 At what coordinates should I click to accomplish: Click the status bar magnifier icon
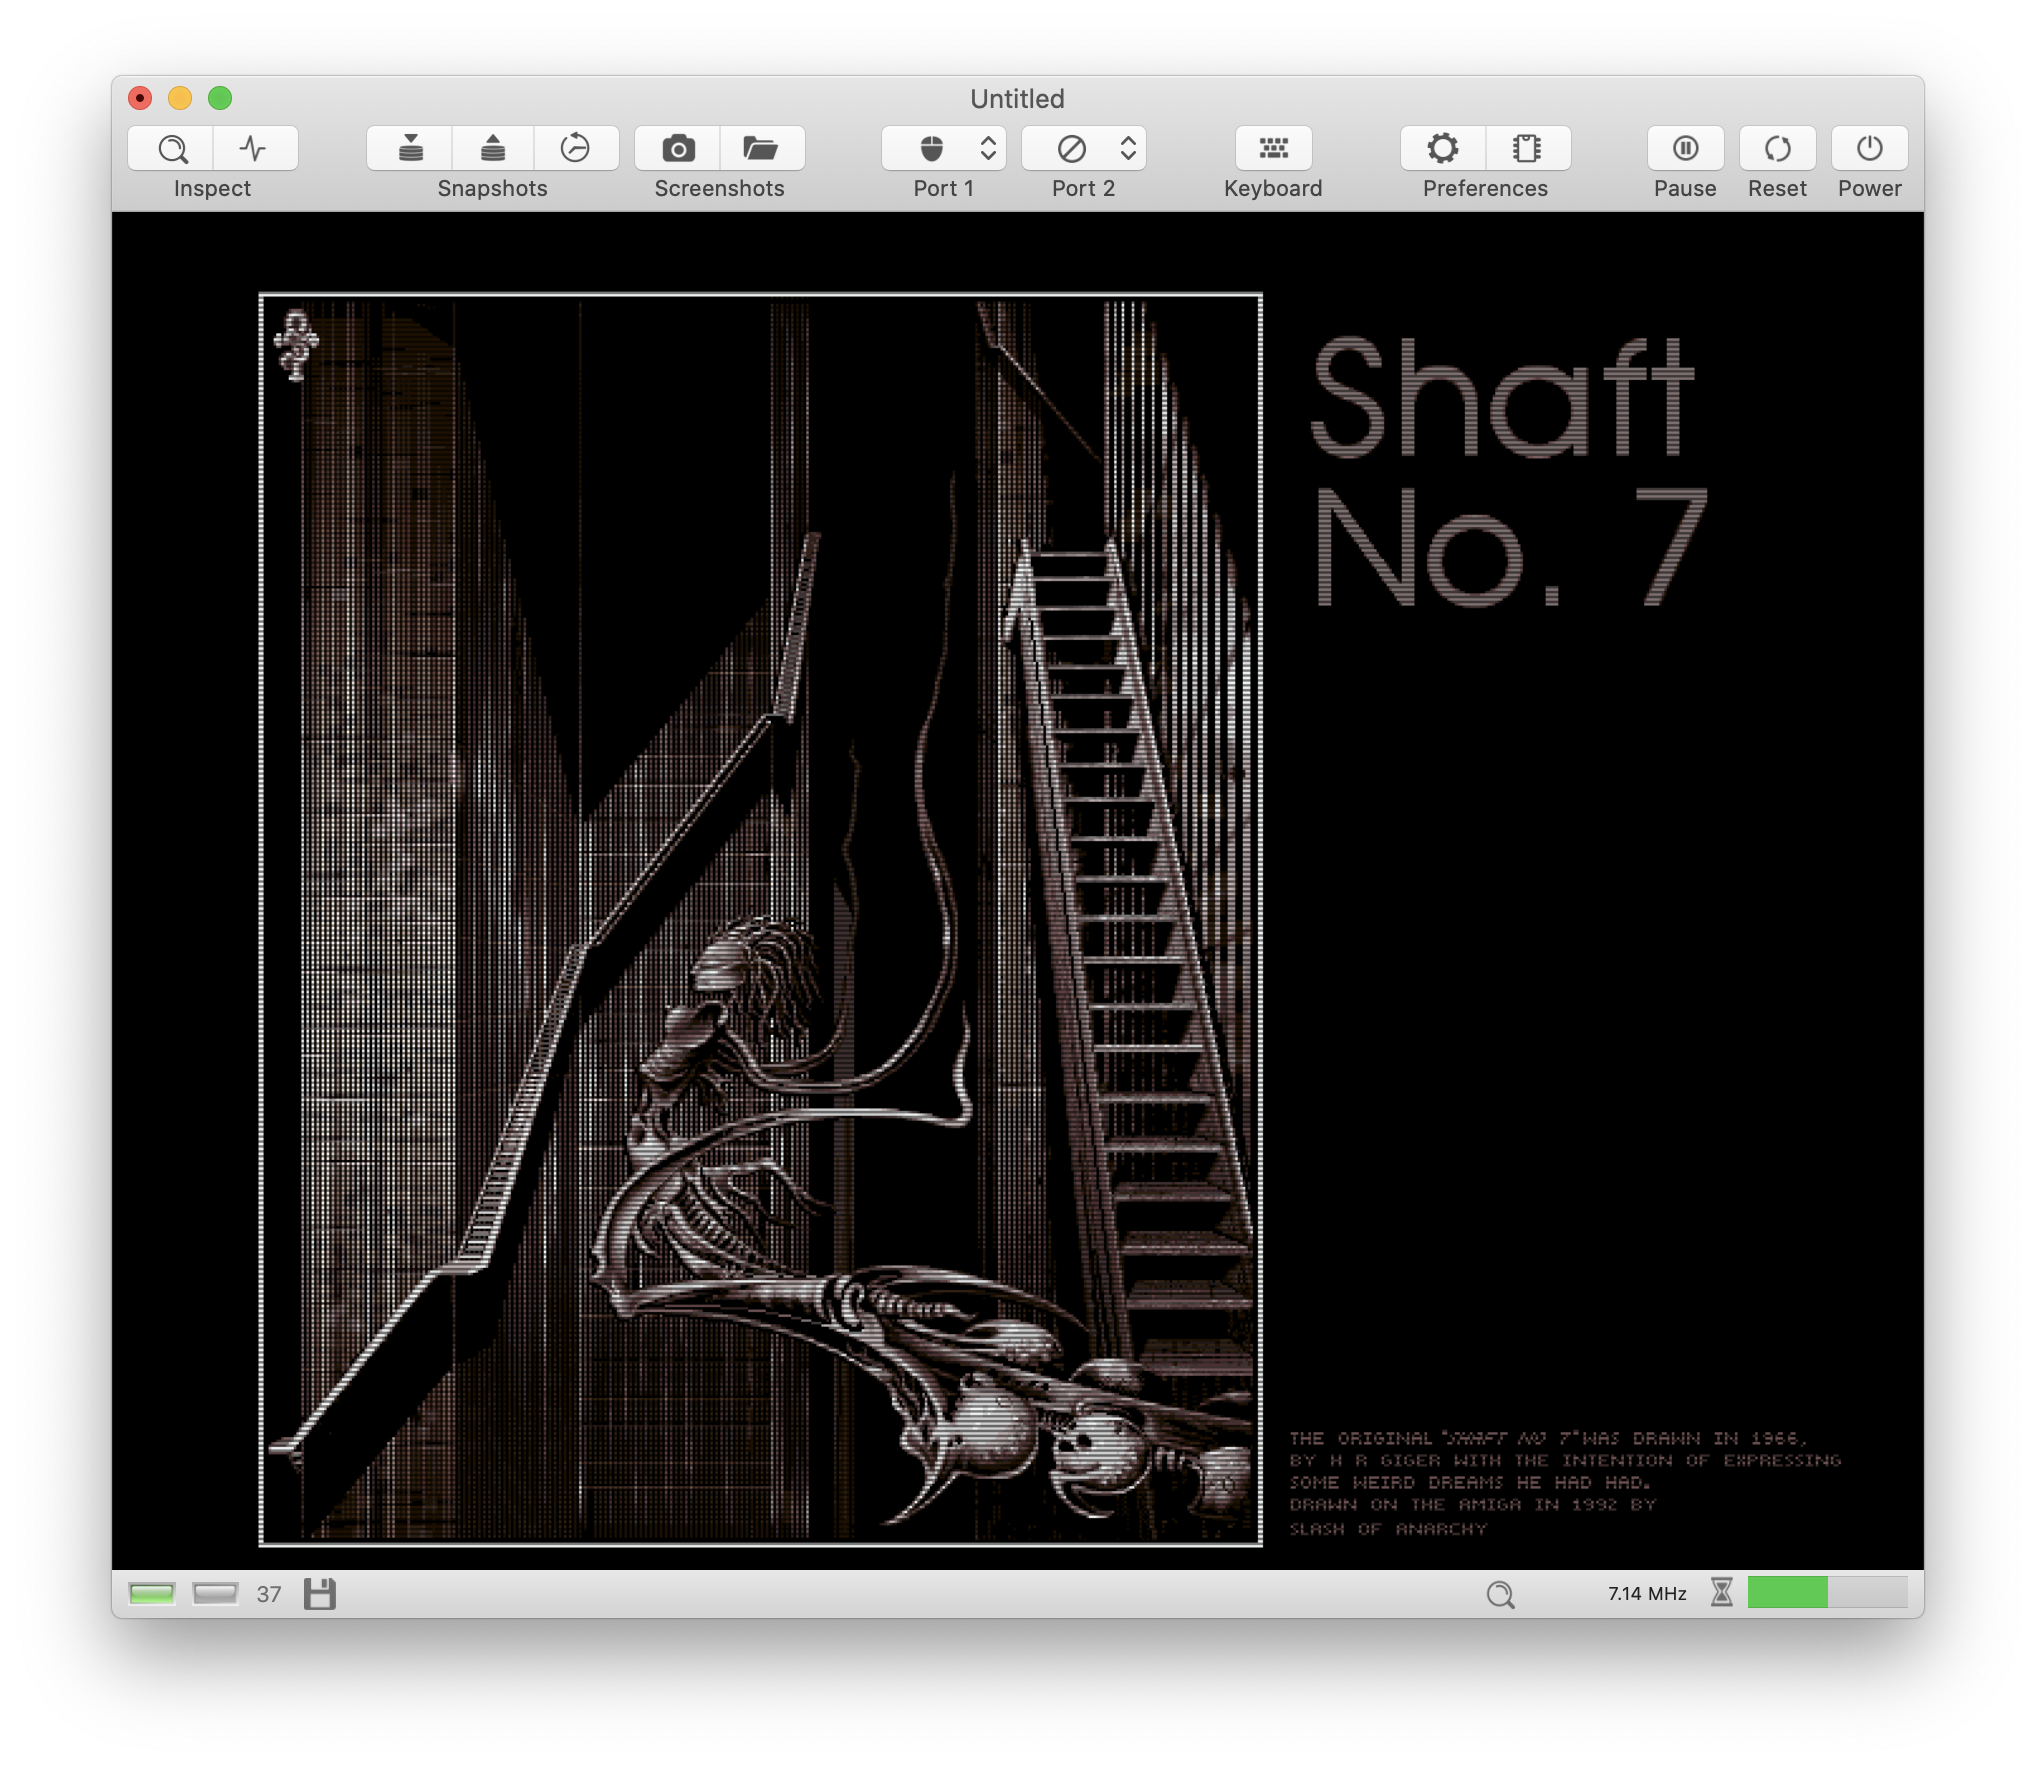pos(1500,1594)
